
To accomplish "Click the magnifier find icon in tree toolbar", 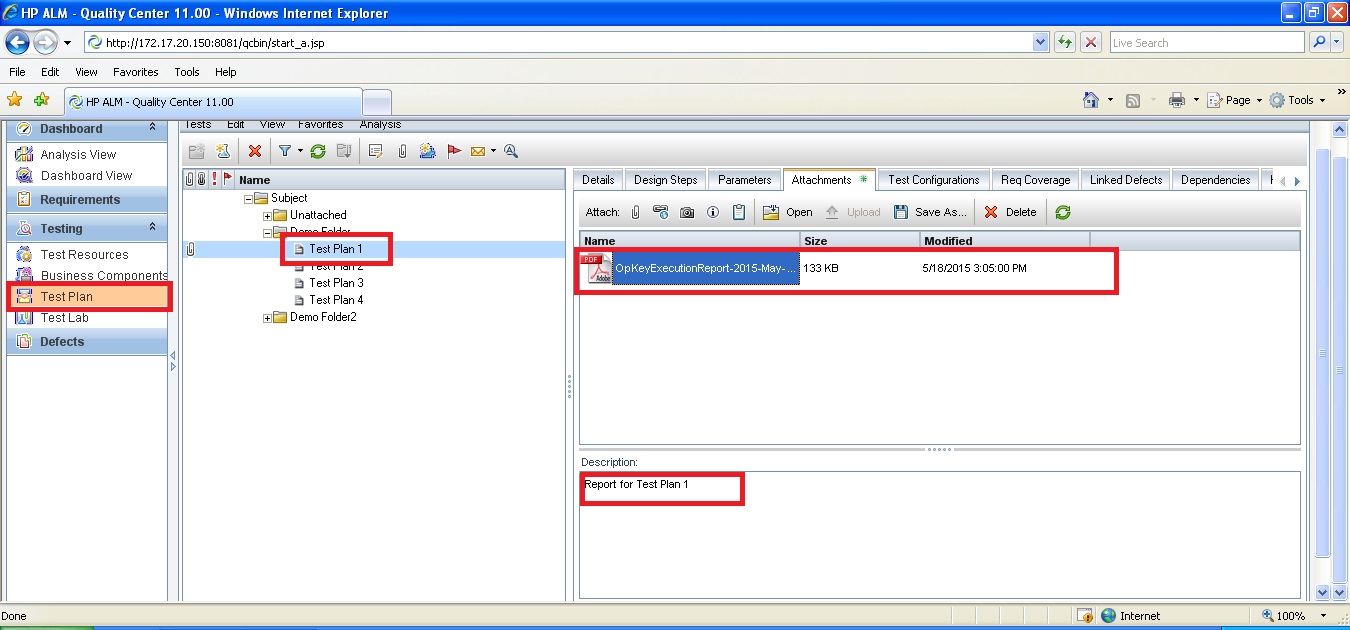I will pyautogui.click(x=511, y=151).
